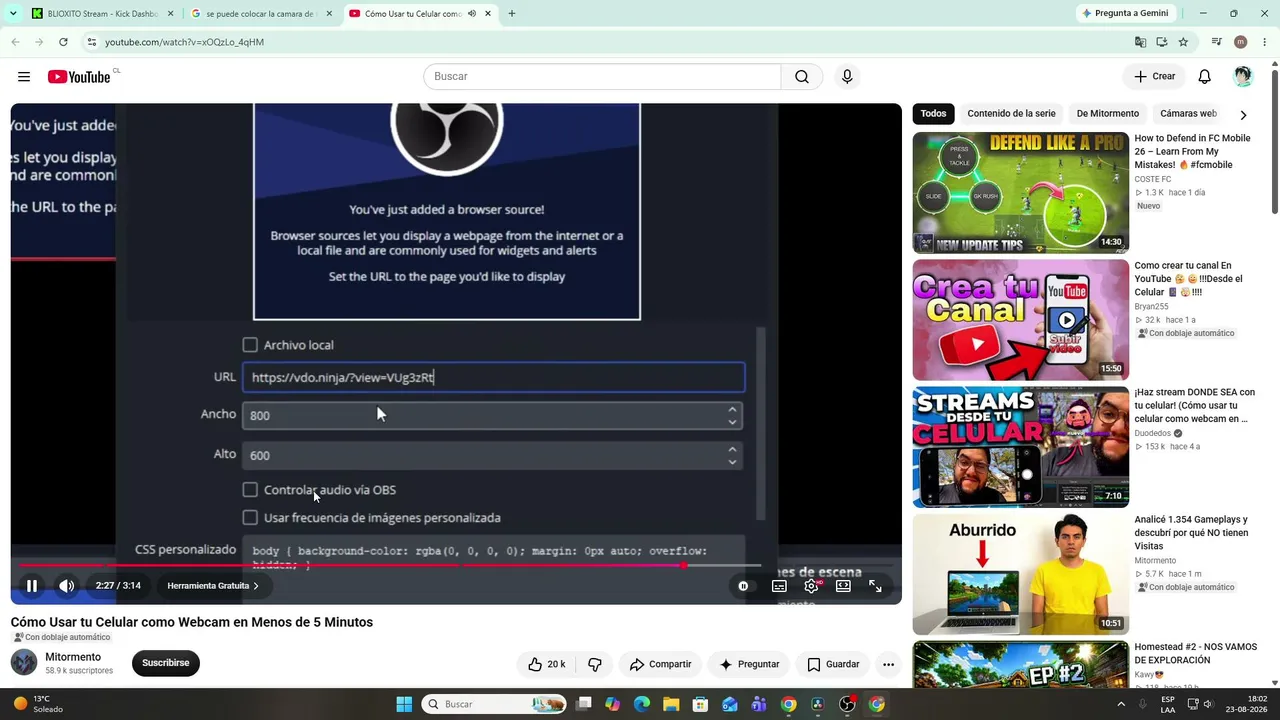The height and width of the screenshot is (720, 1280).
Task: Click the Pregunta a Gemini button
Action: pos(1124,14)
